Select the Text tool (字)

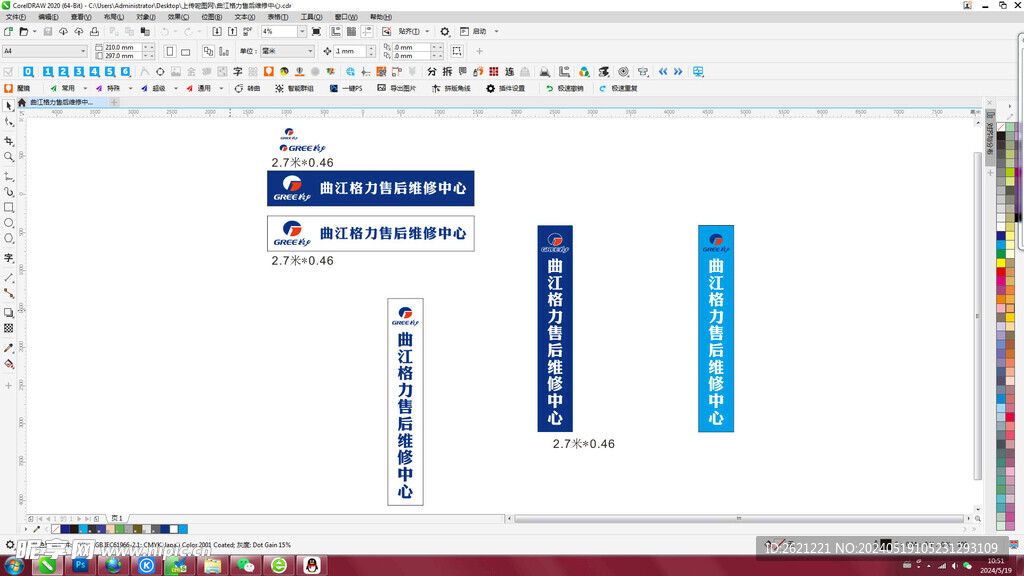pos(8,258)
